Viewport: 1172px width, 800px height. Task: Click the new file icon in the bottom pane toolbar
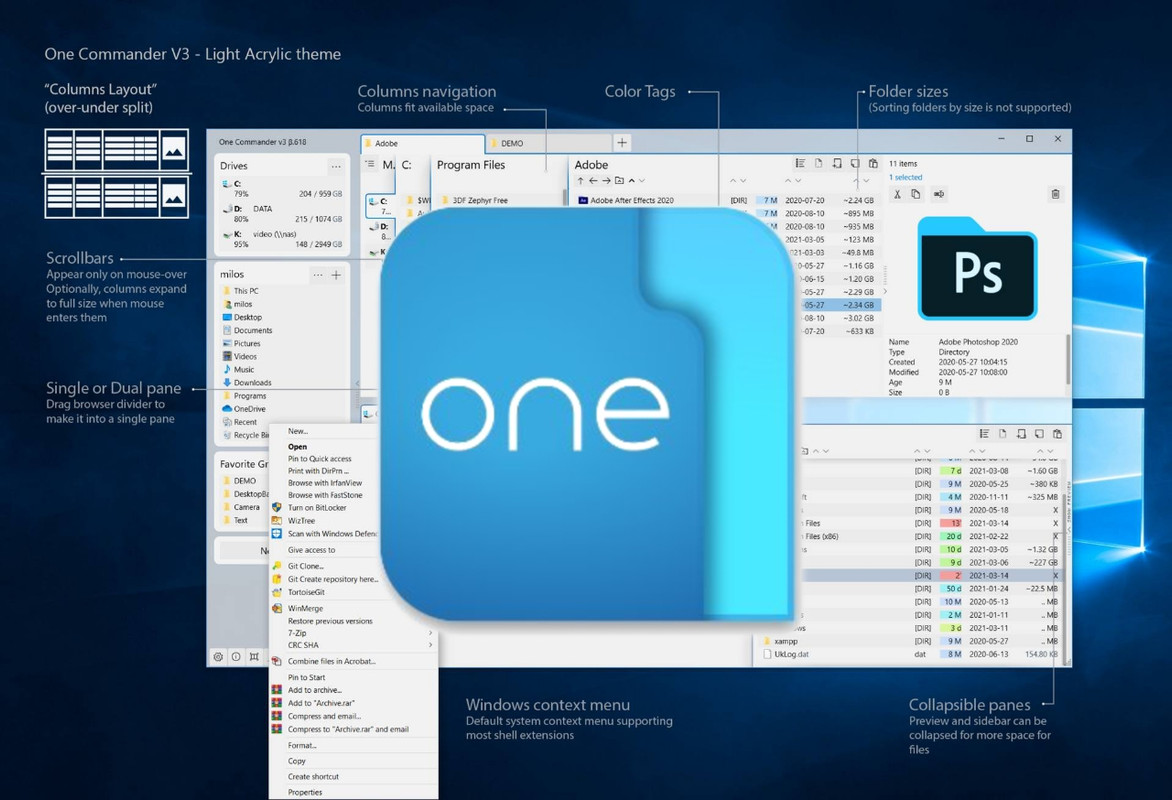(x=1002, y=434)
